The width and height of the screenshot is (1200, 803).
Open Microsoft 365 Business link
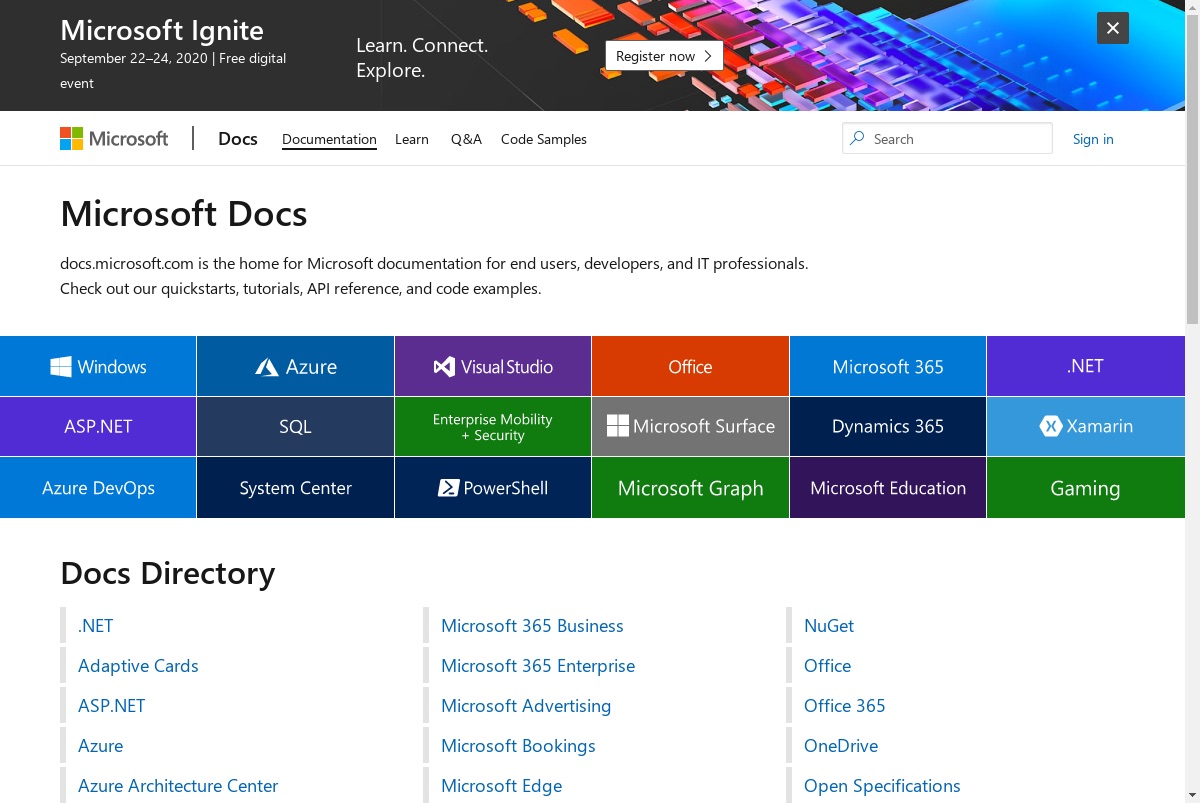click(x=532, y=626)
